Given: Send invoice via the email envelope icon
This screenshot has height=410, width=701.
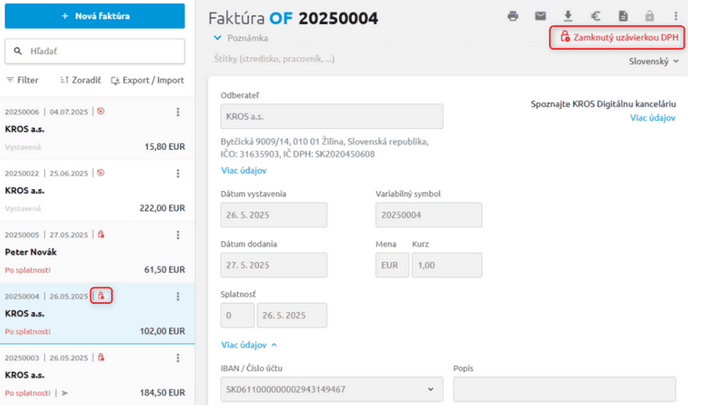Looking at the screenshot, I should pos(540,16).
